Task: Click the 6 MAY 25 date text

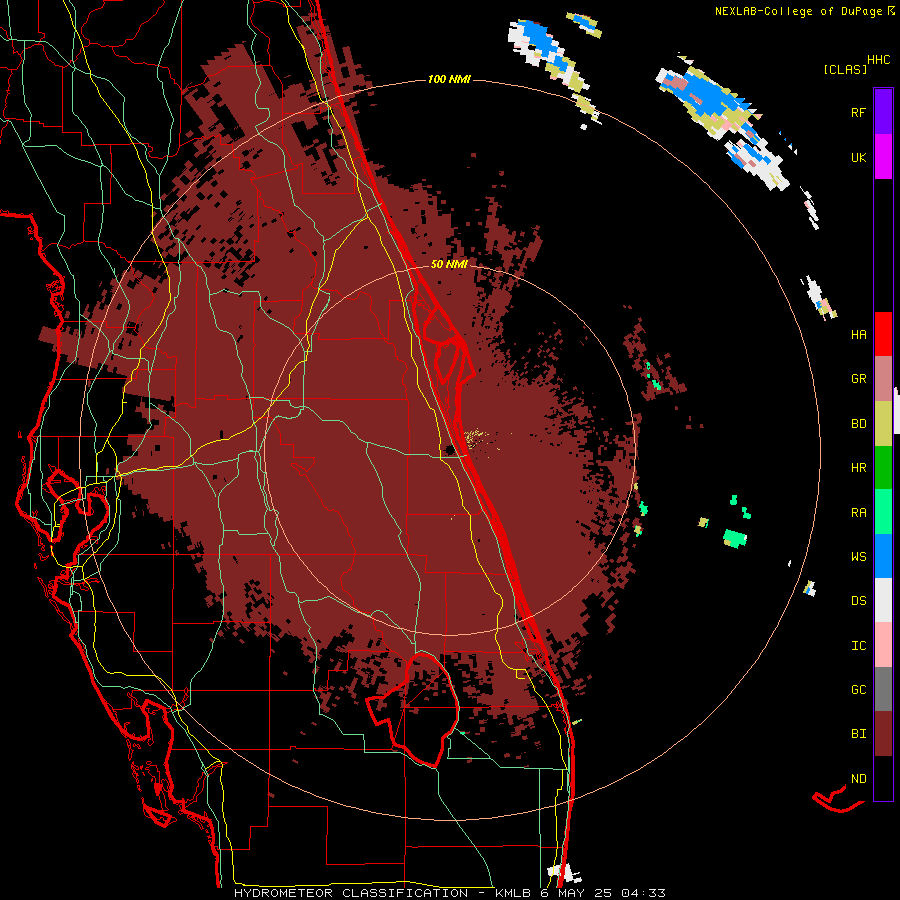Action: coord(576,893)
